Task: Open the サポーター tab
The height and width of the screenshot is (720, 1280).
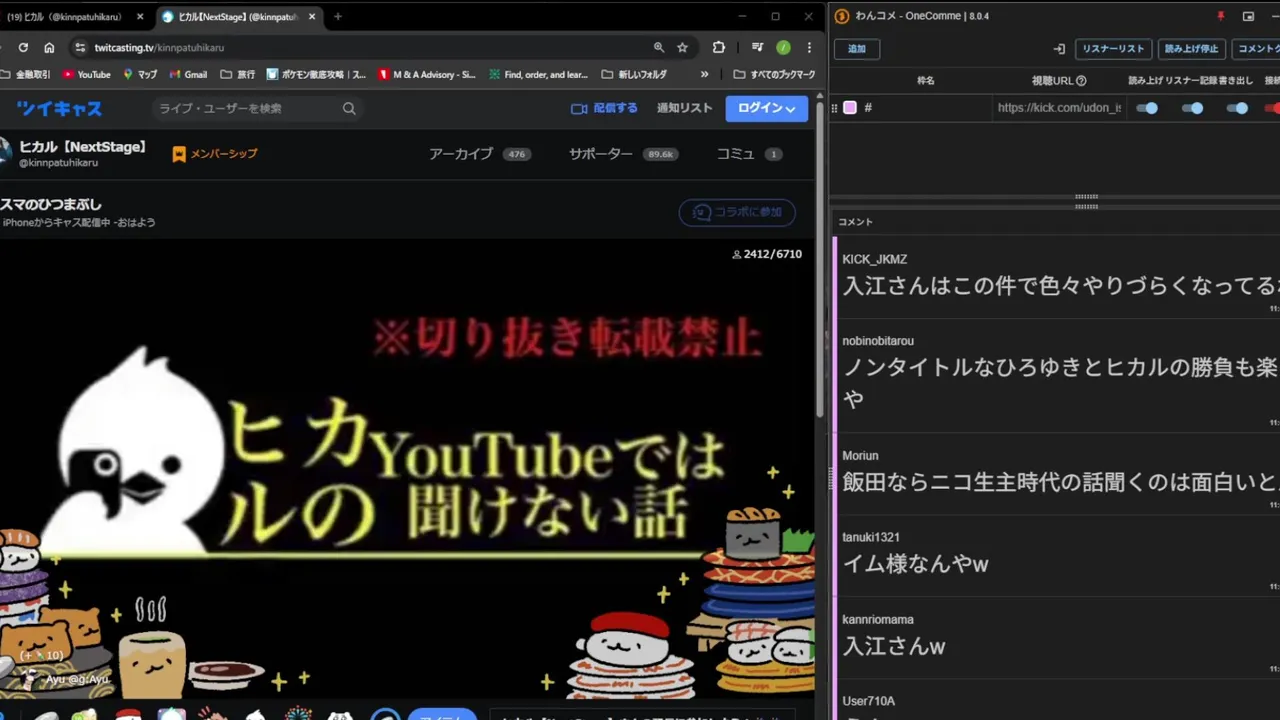Action: (623, 154)
